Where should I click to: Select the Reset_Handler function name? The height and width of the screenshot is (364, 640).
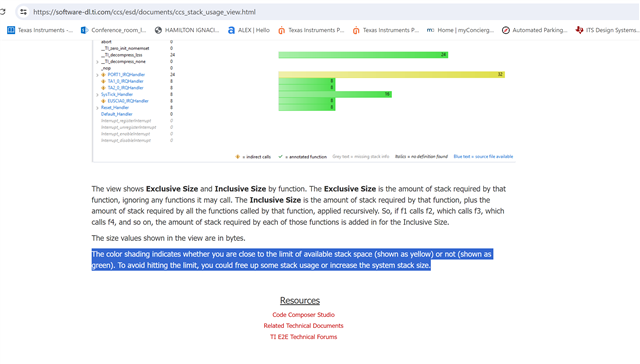click(x=115, y=107)
